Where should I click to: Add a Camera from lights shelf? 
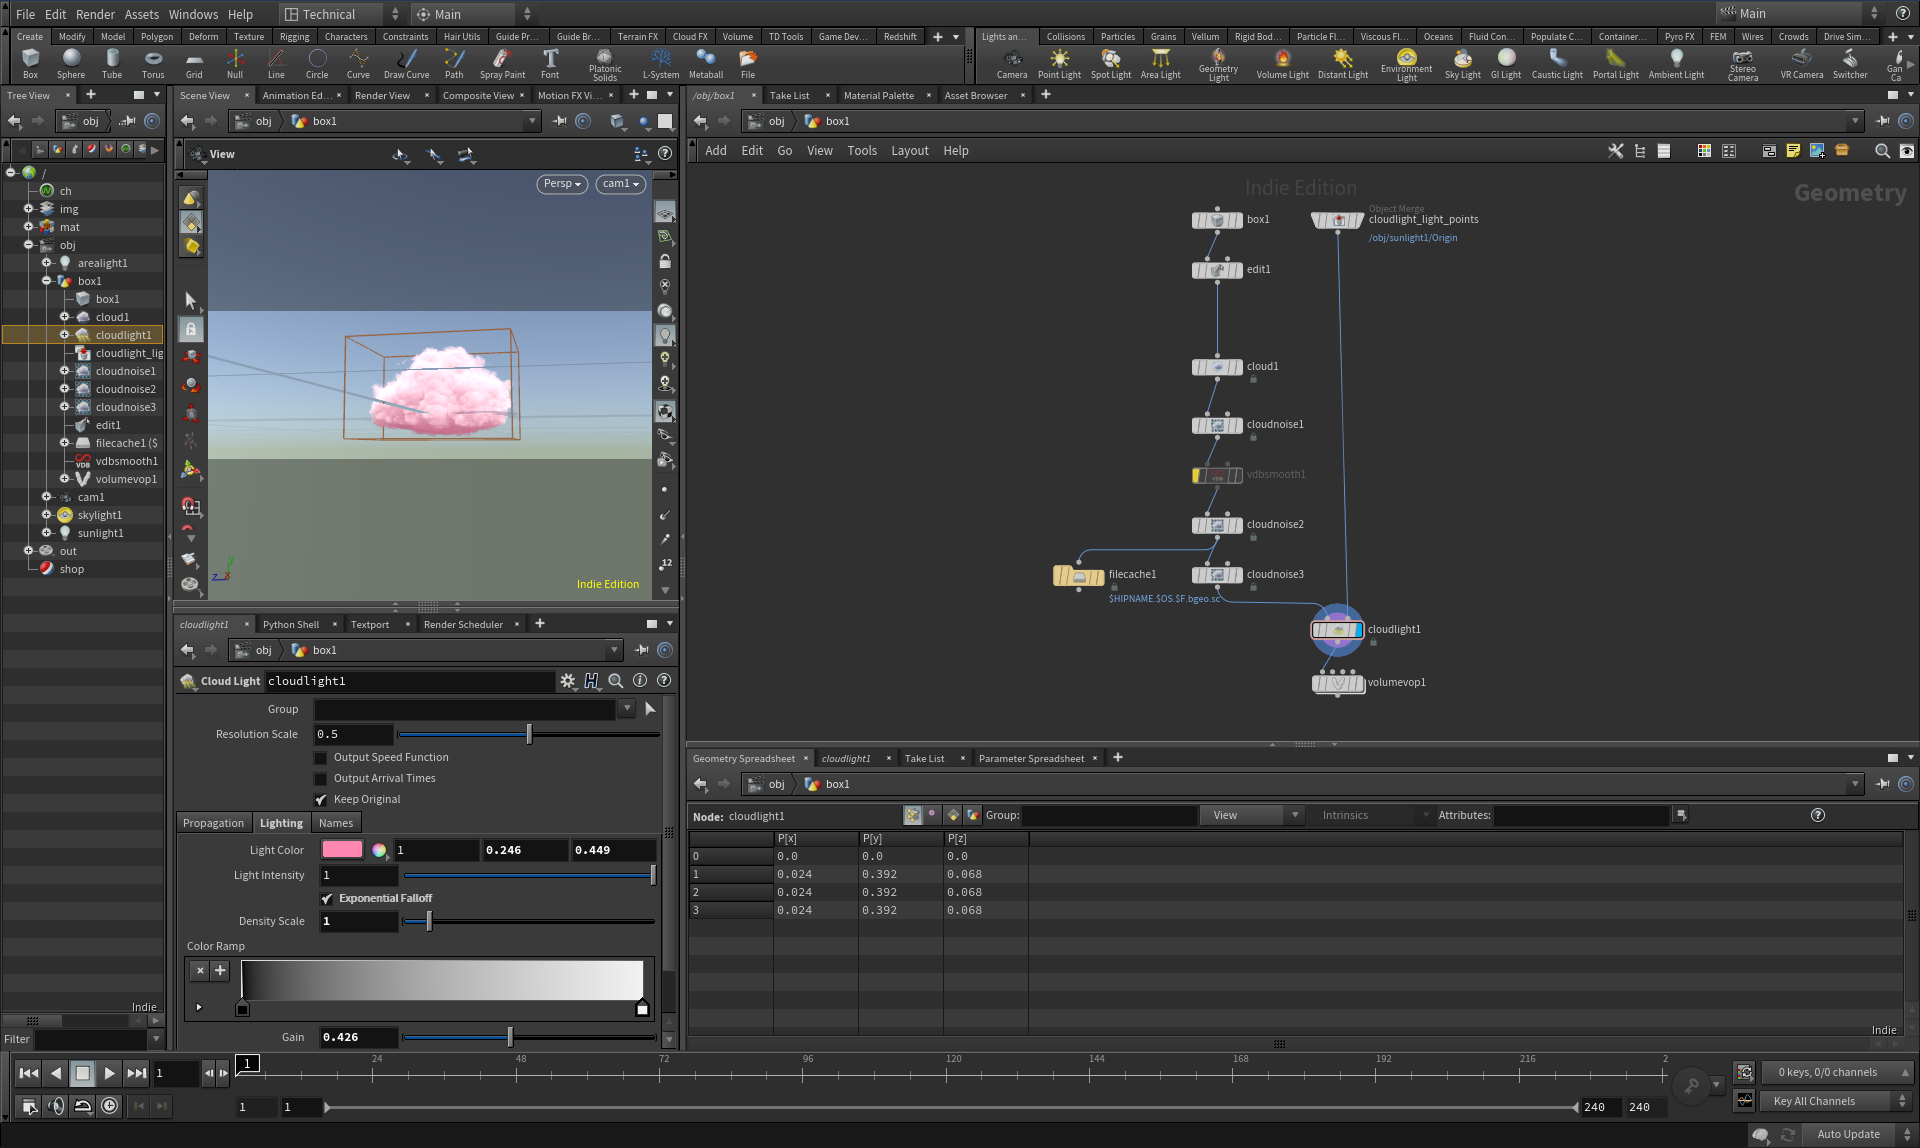point(1012,64)
